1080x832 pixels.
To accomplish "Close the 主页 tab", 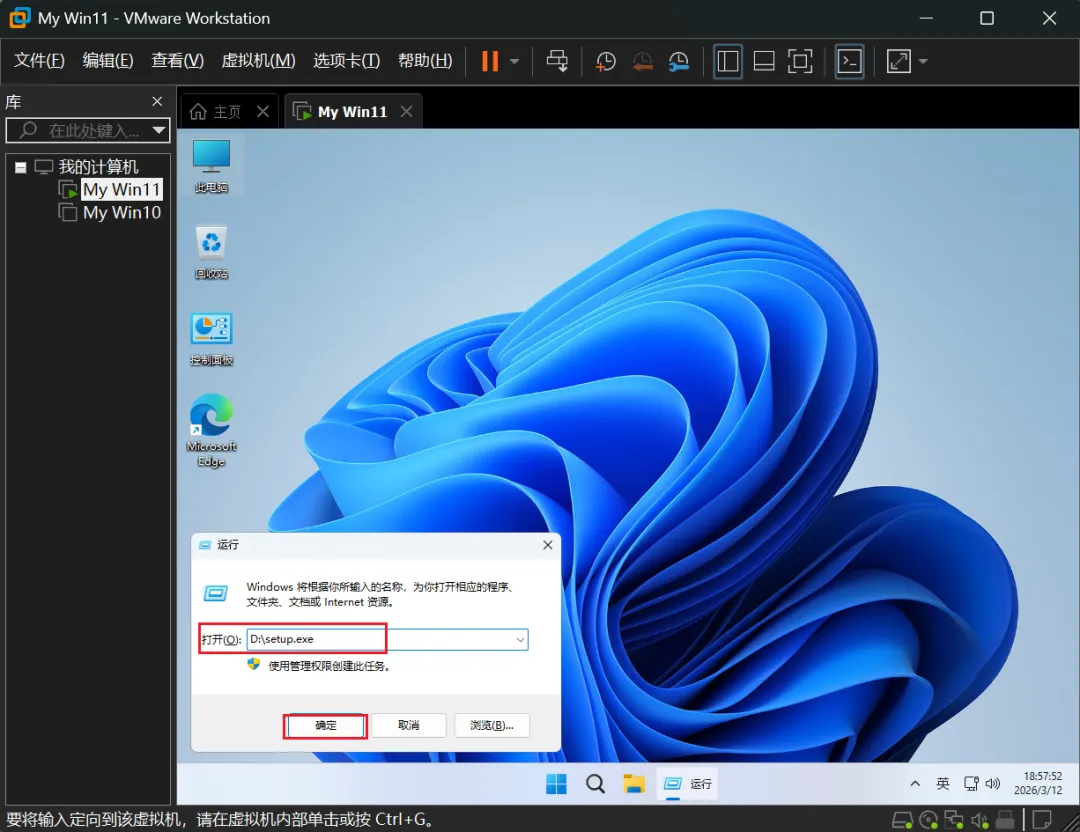I will (x=263, y=112).
